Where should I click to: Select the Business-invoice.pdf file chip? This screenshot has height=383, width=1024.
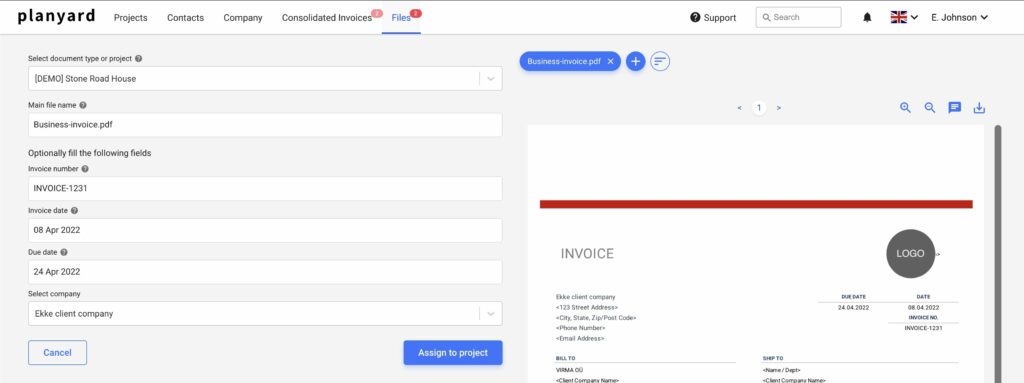564,61
